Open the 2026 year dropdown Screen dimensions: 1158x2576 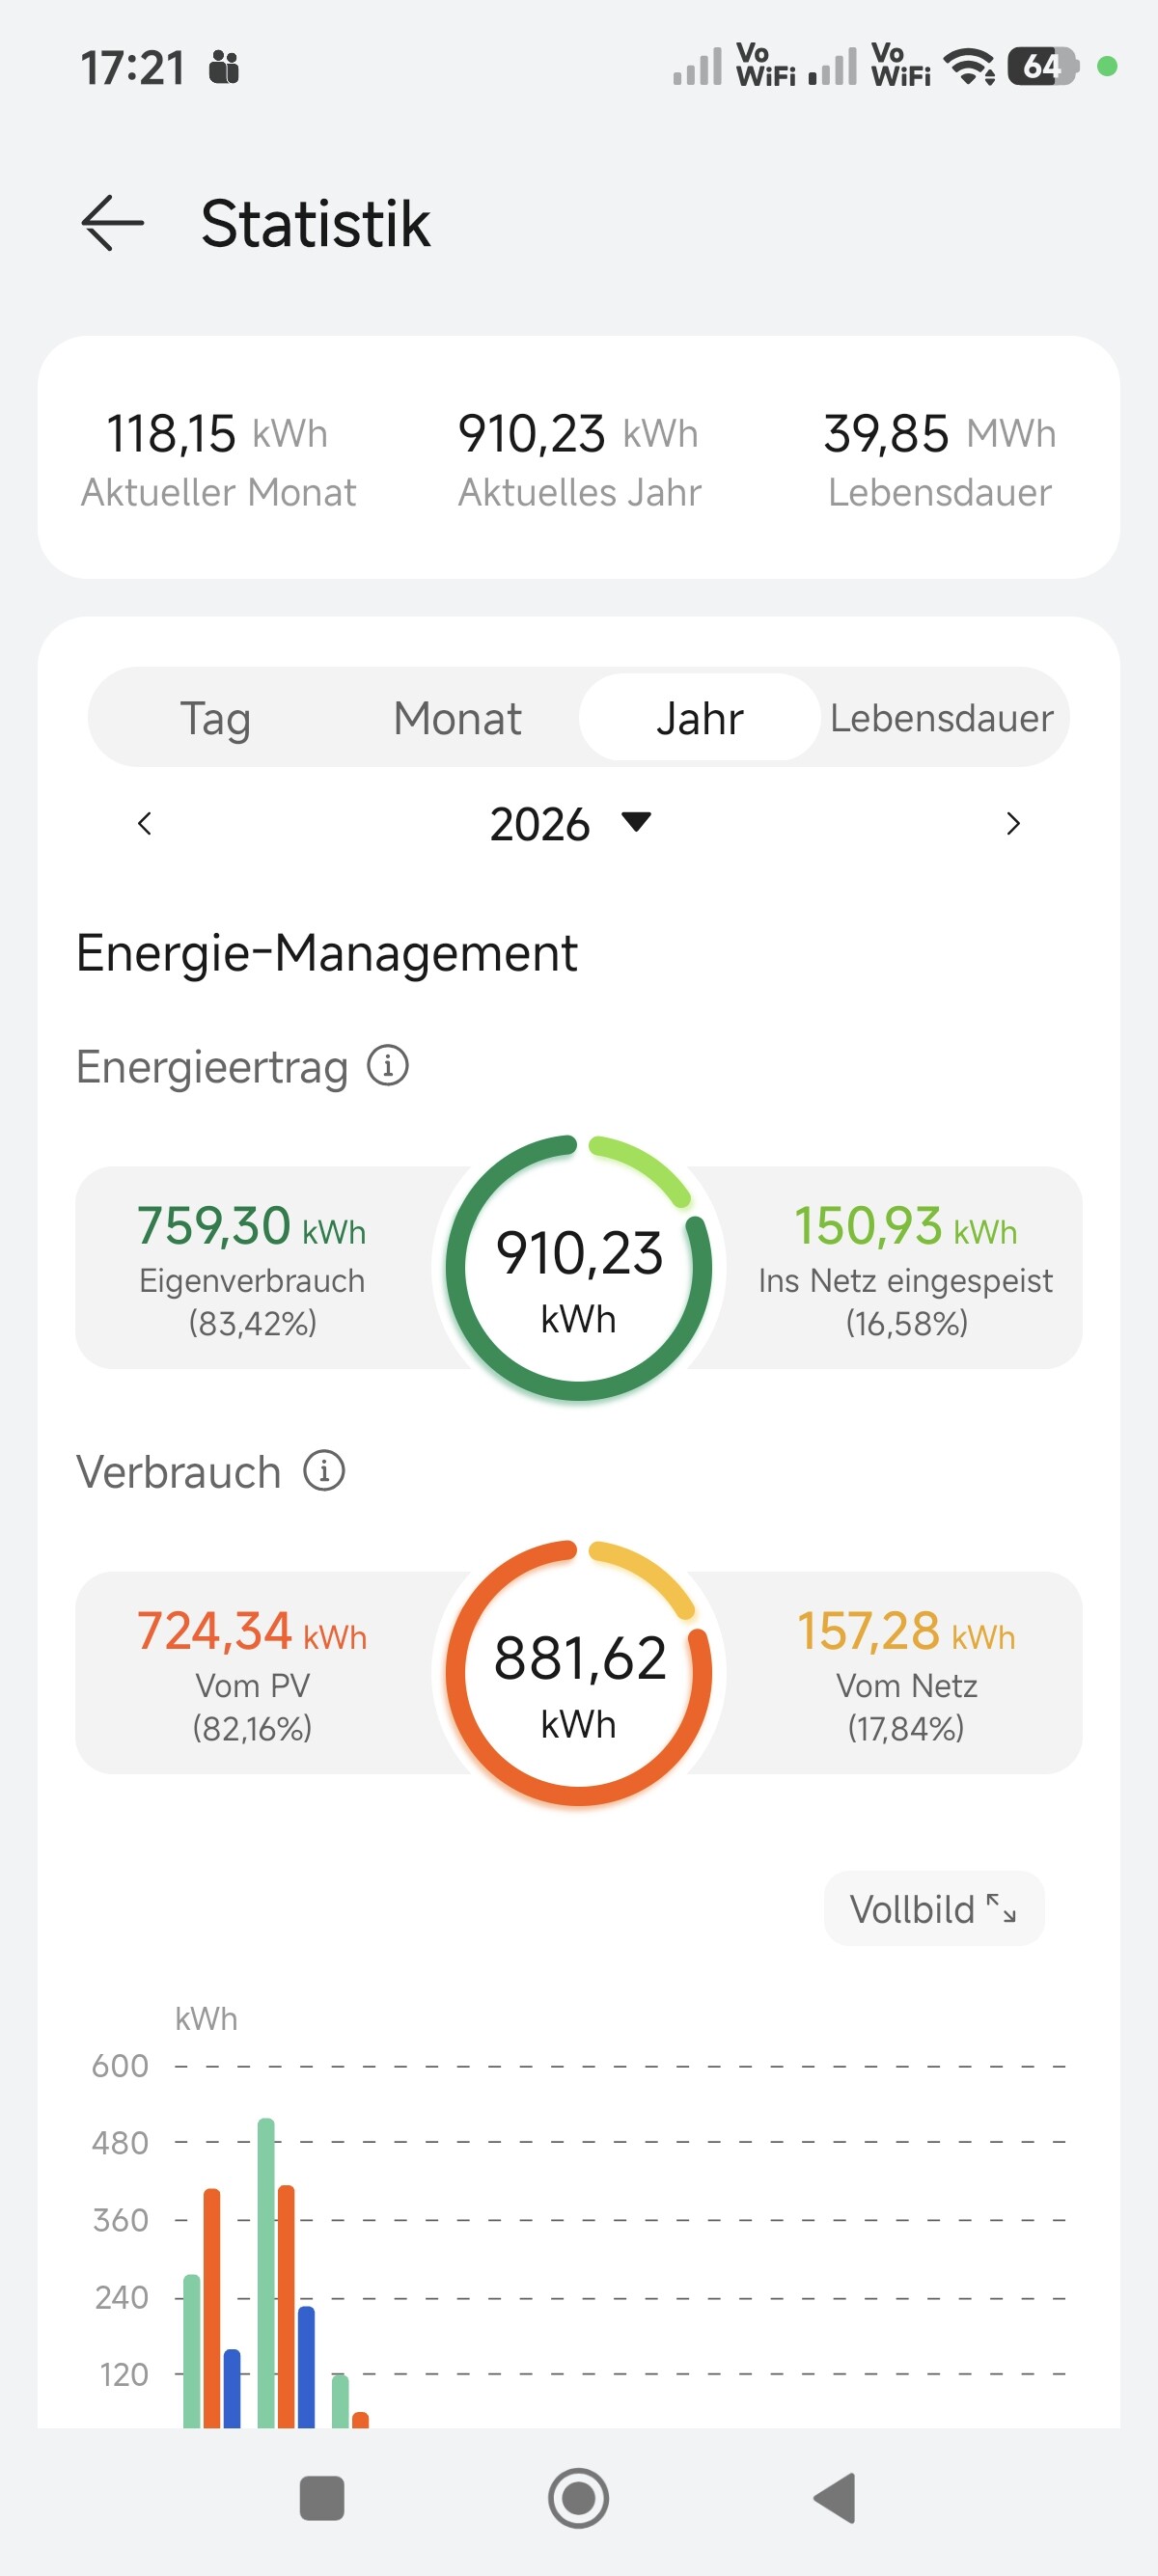570,824
